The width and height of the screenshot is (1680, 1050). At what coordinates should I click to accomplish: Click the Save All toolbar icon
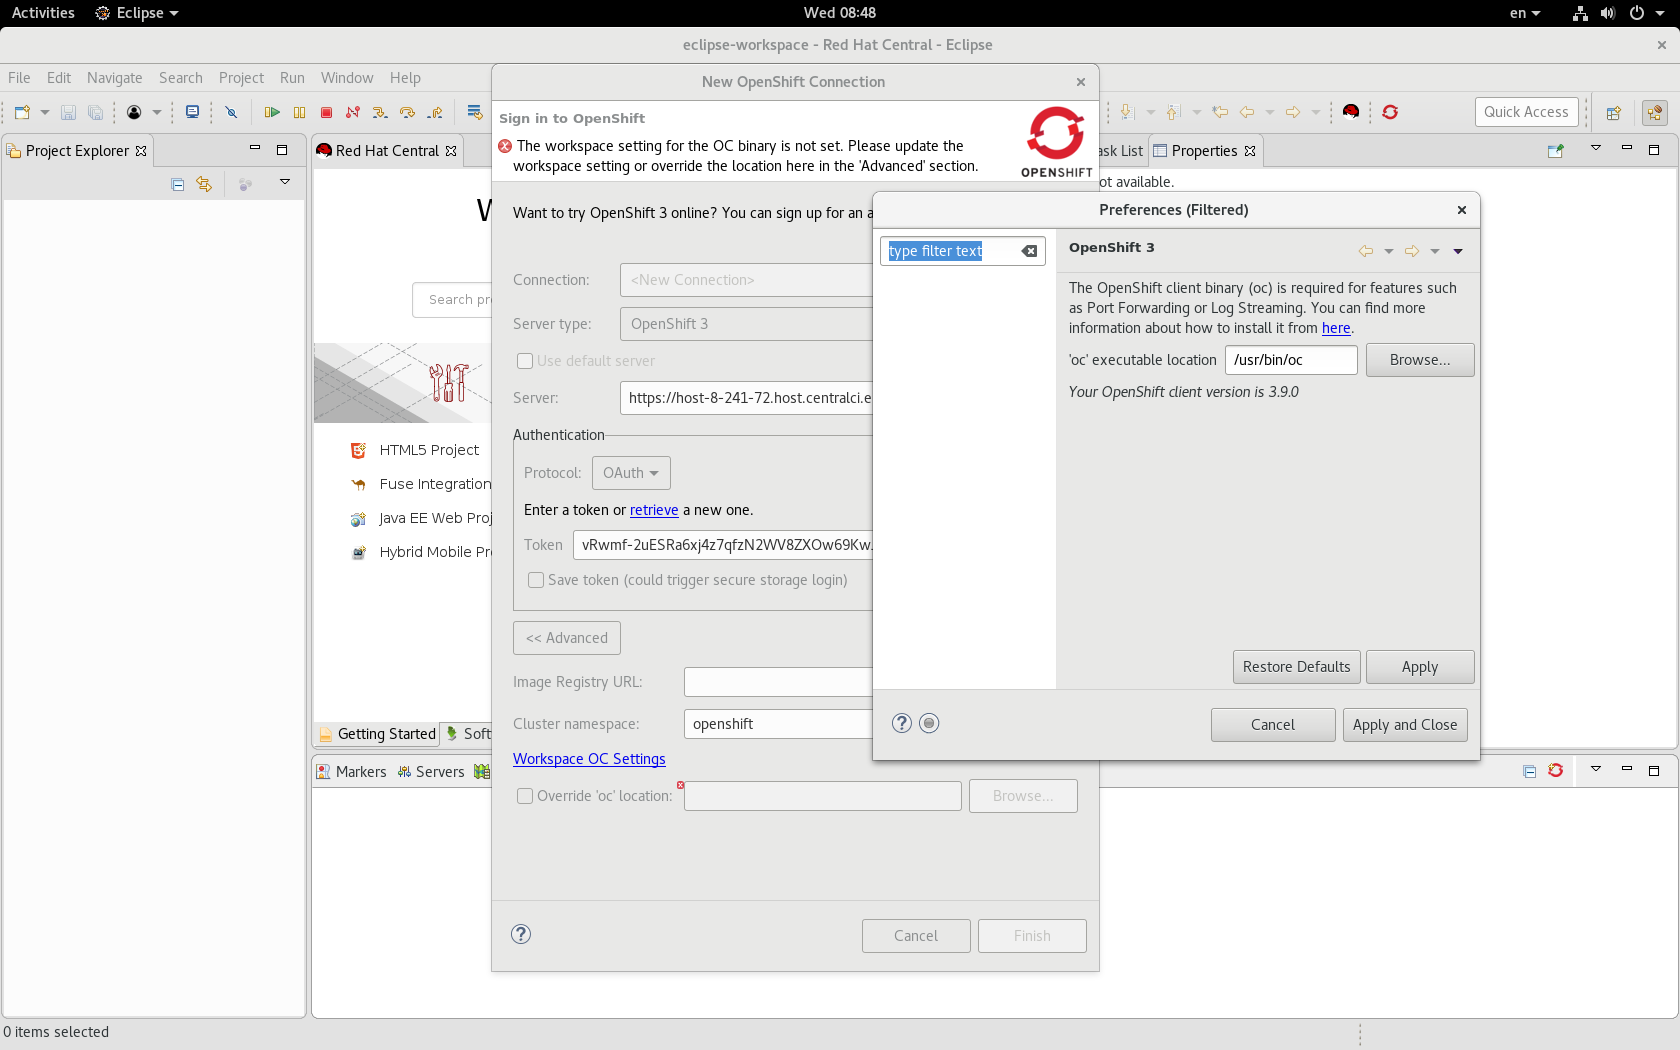pyautogui.click(x=95, y=112)
